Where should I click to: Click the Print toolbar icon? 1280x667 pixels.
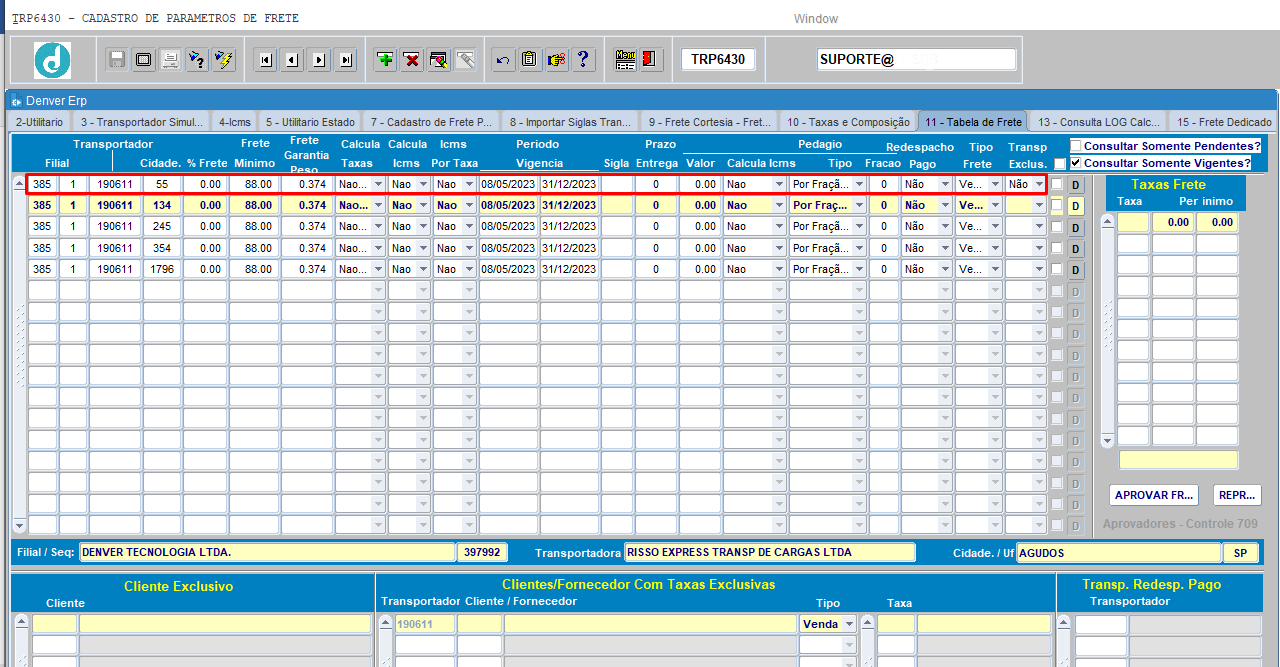[x=171, y=59]
